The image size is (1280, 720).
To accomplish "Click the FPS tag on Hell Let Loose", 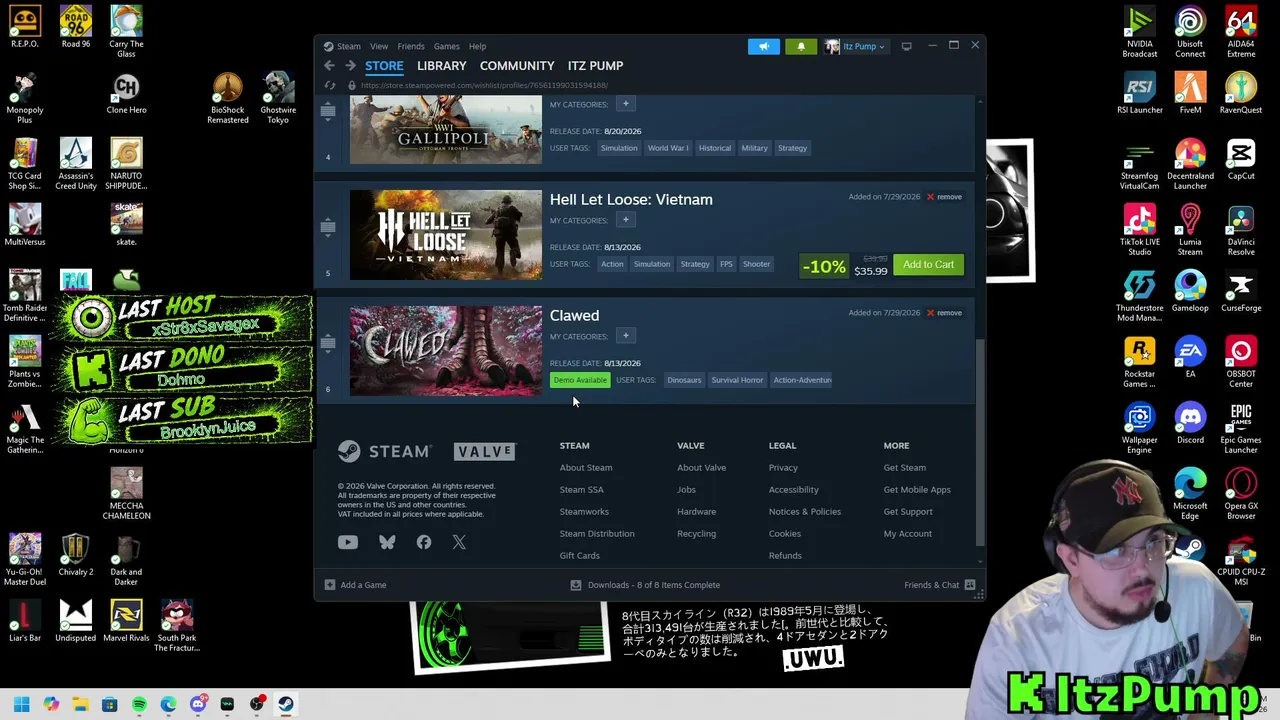I will [726, 264].
